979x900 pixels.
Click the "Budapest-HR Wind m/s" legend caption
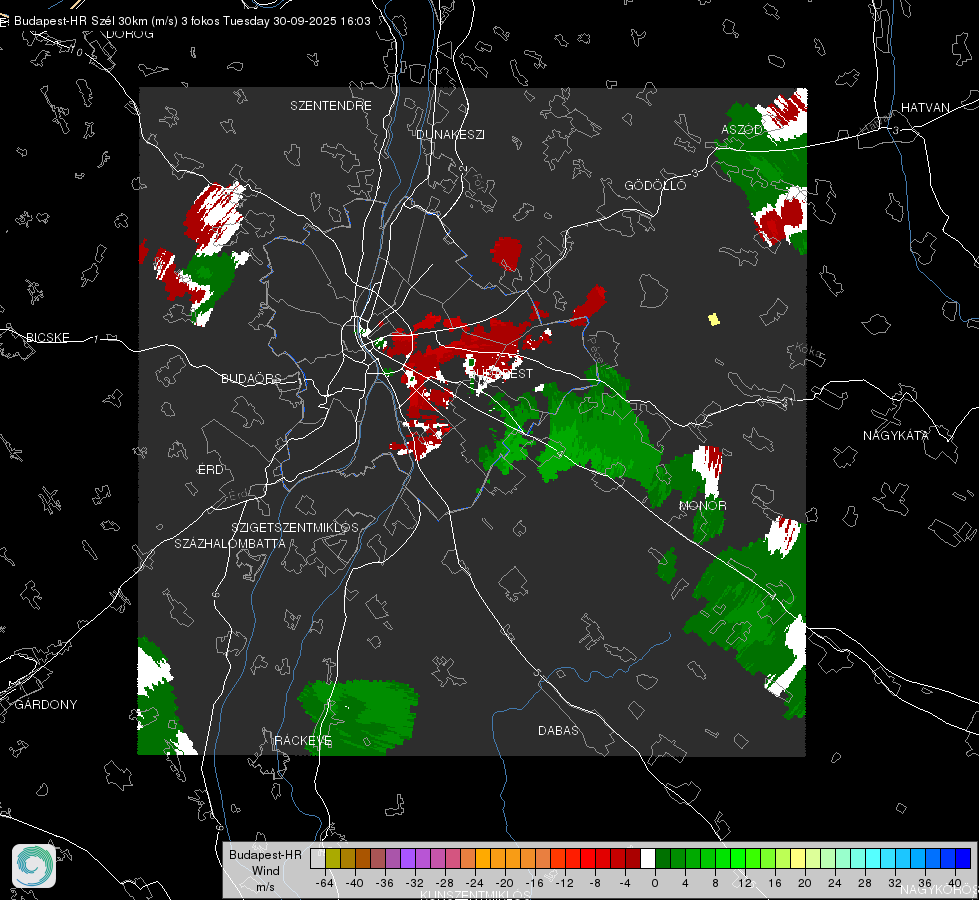click(x=265, y=871)
